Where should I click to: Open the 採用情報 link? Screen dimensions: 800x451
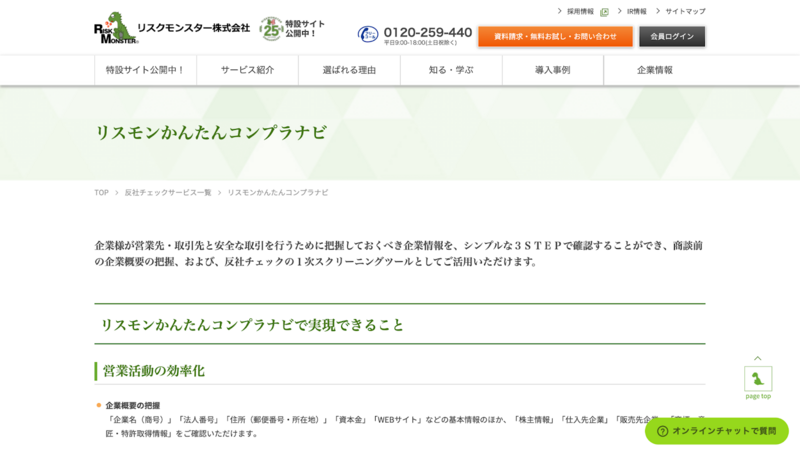click(580, 11)
